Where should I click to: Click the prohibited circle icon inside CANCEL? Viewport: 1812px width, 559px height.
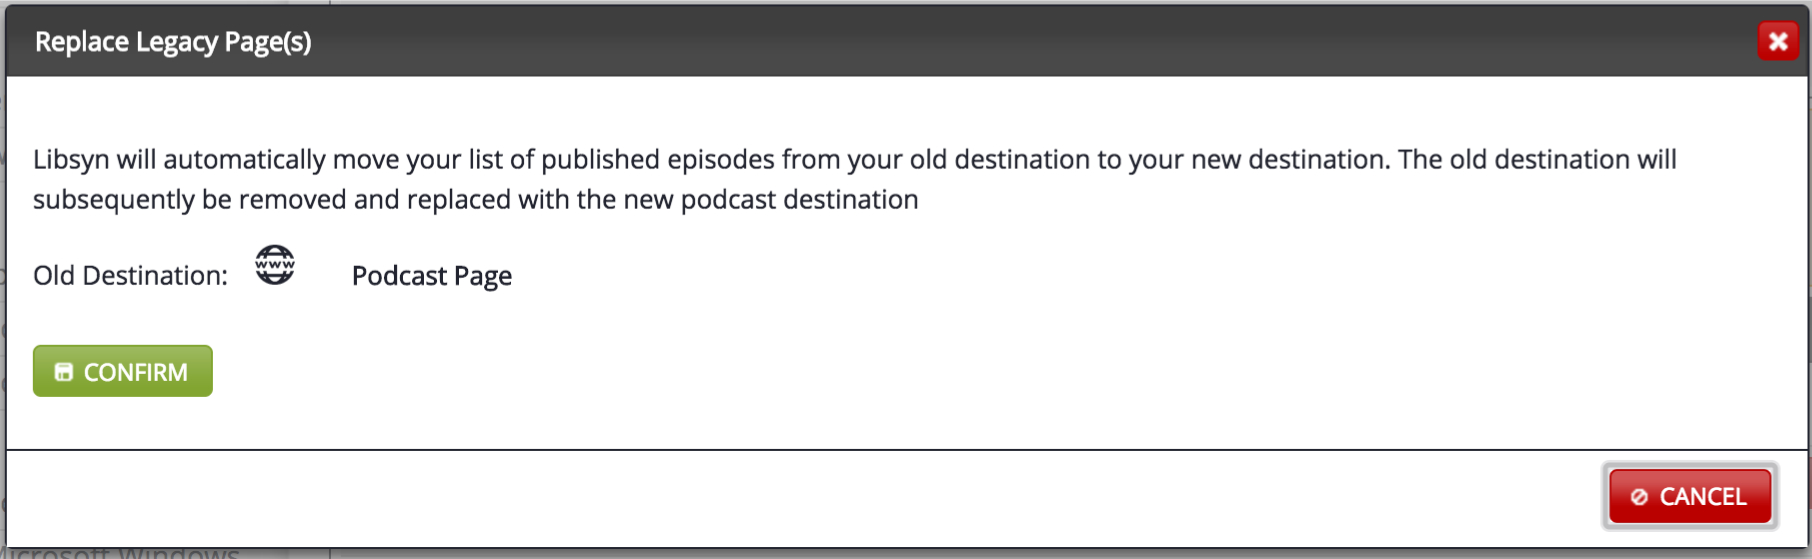(1639, 497)
